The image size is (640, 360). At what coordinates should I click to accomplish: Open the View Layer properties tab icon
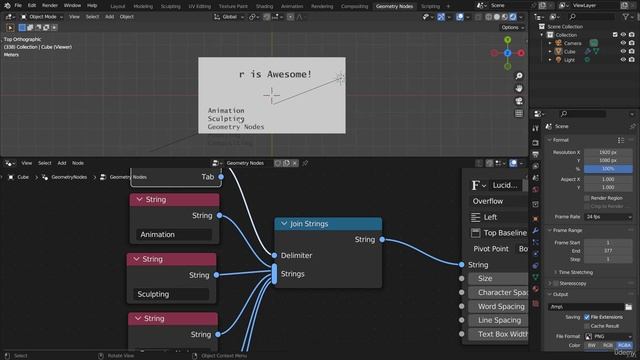536,166
